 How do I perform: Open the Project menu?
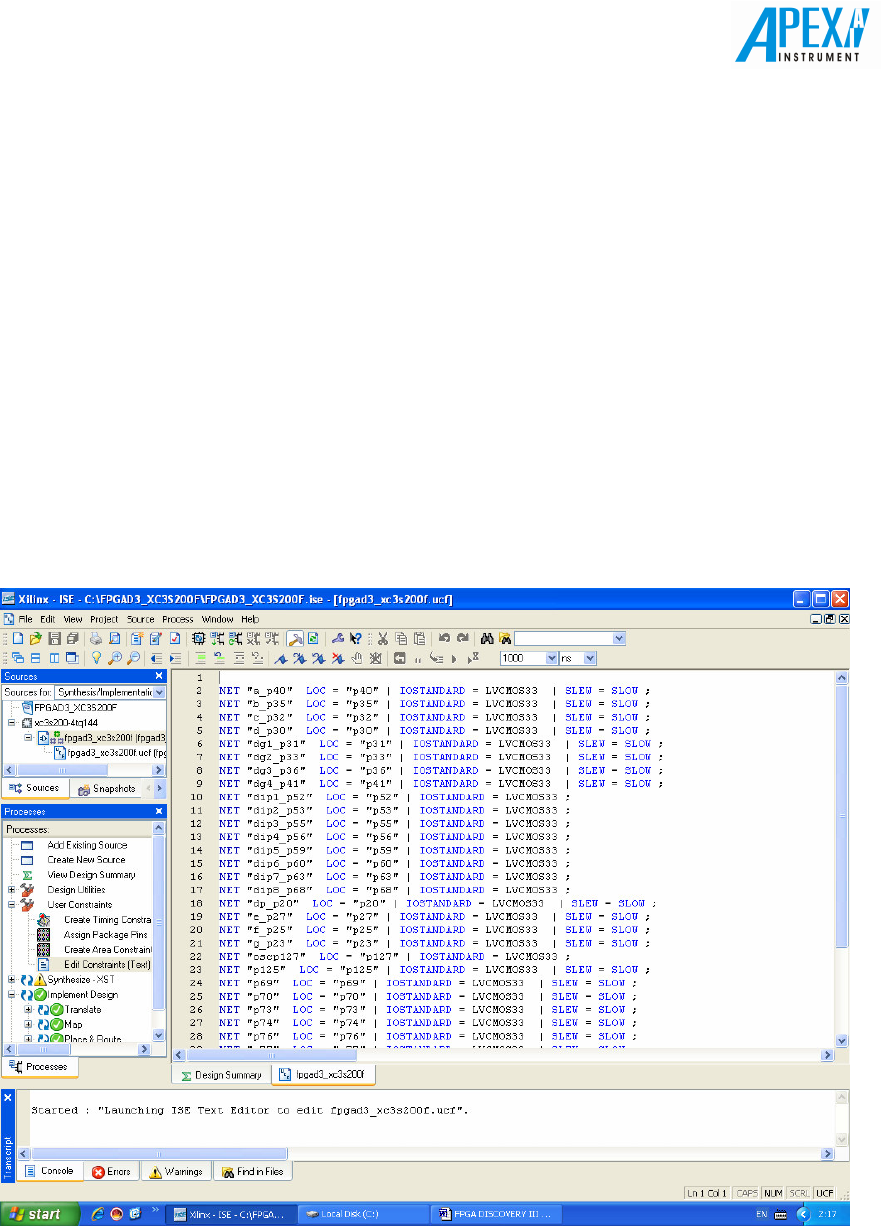pyautogui.click(x=104, y=619)
